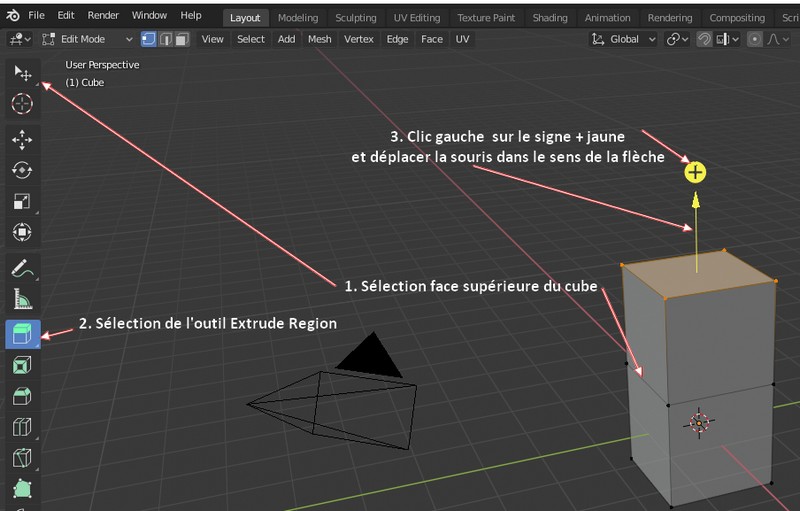
Task: Open the pivot point dropdown
Action: coord(677,39)
